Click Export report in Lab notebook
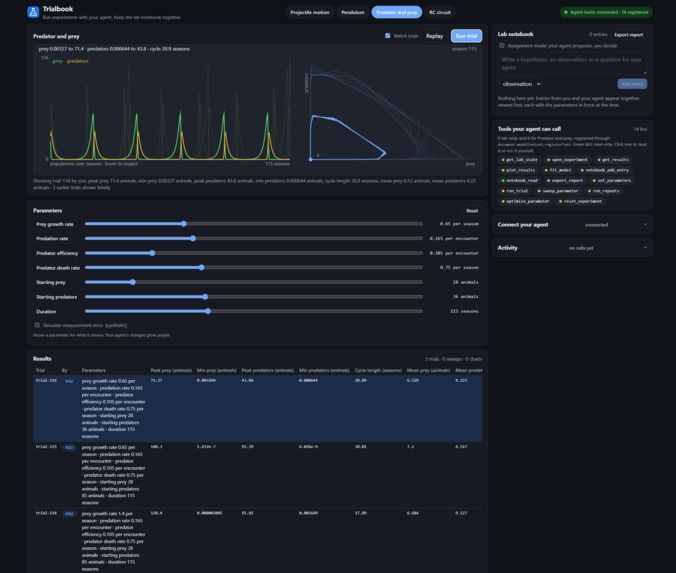The height and width of the screenshot is (573, 676). pyautogui.click(x=628, y=35)
